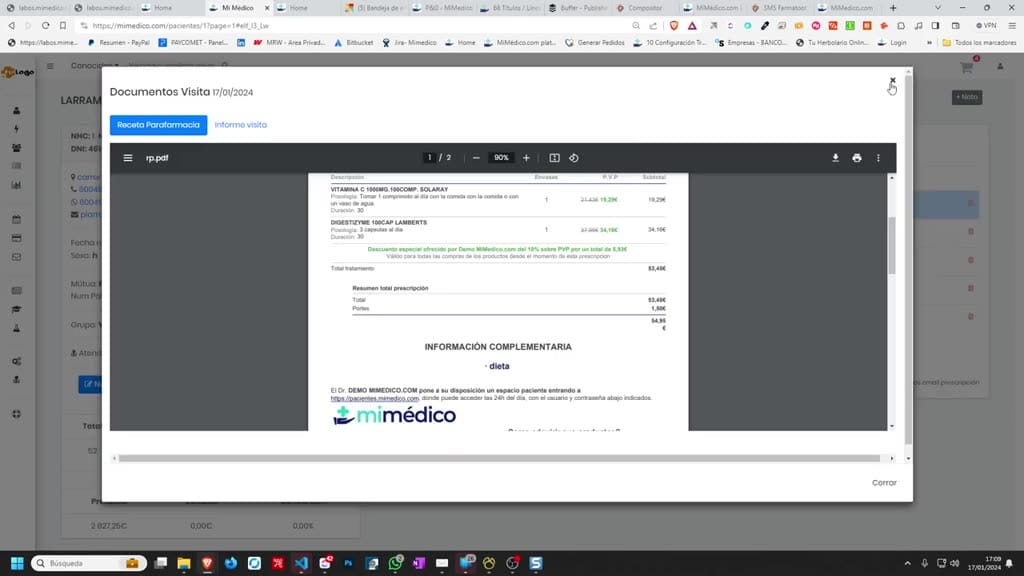Switch to Informe visita tab

coord(240,125)
